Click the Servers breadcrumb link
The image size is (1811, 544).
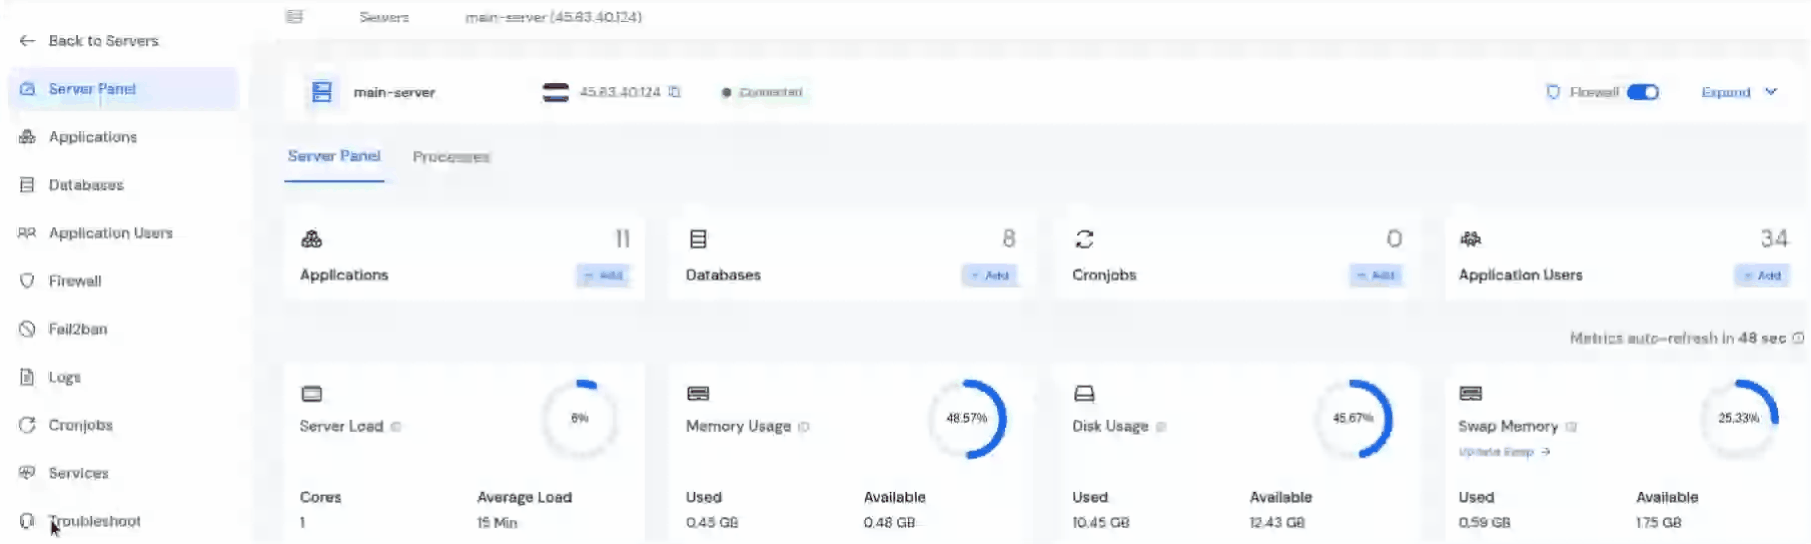click(x=384, y=17)
